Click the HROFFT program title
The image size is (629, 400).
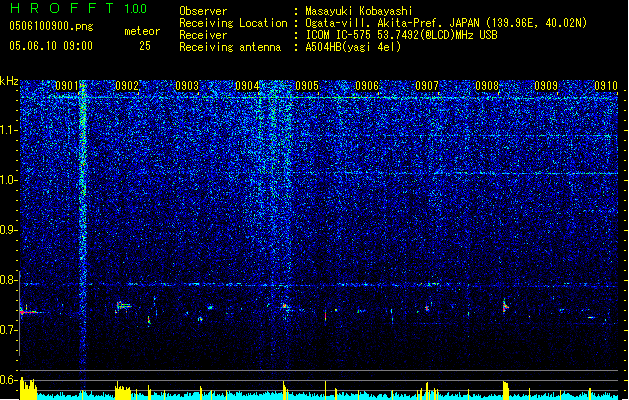coord(62,8)
